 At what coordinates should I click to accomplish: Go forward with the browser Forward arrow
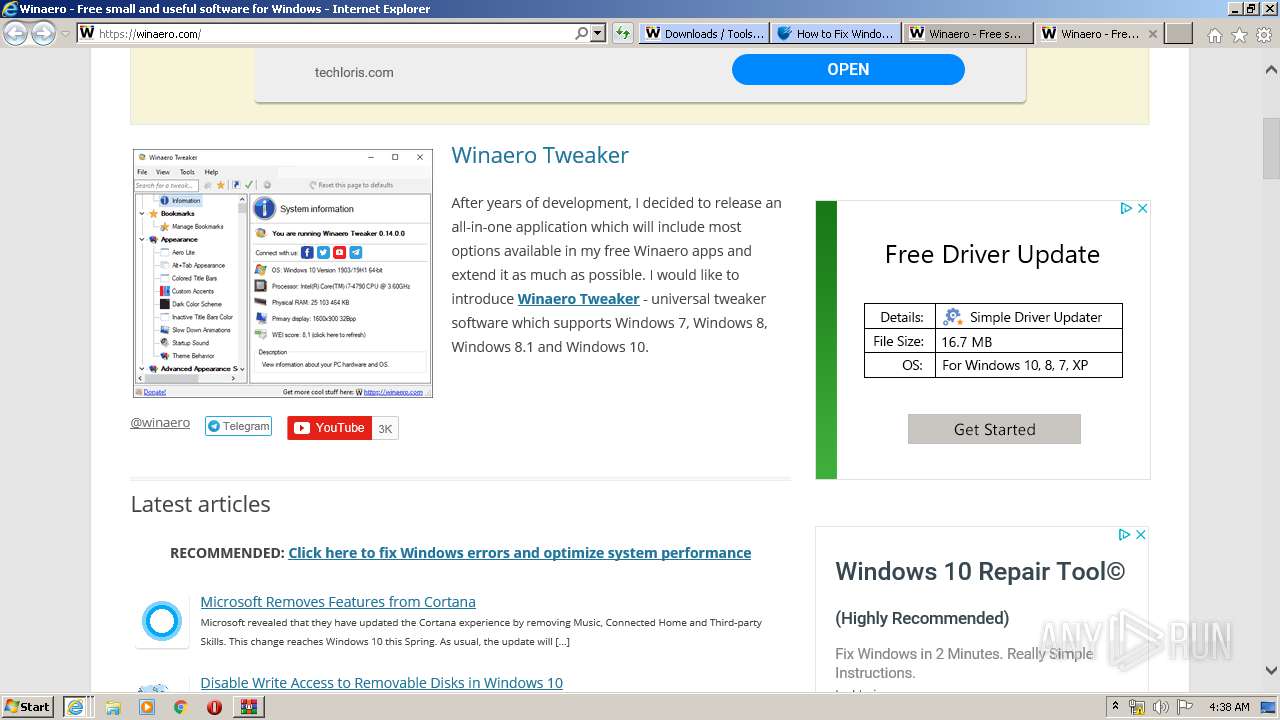(43, 33)
